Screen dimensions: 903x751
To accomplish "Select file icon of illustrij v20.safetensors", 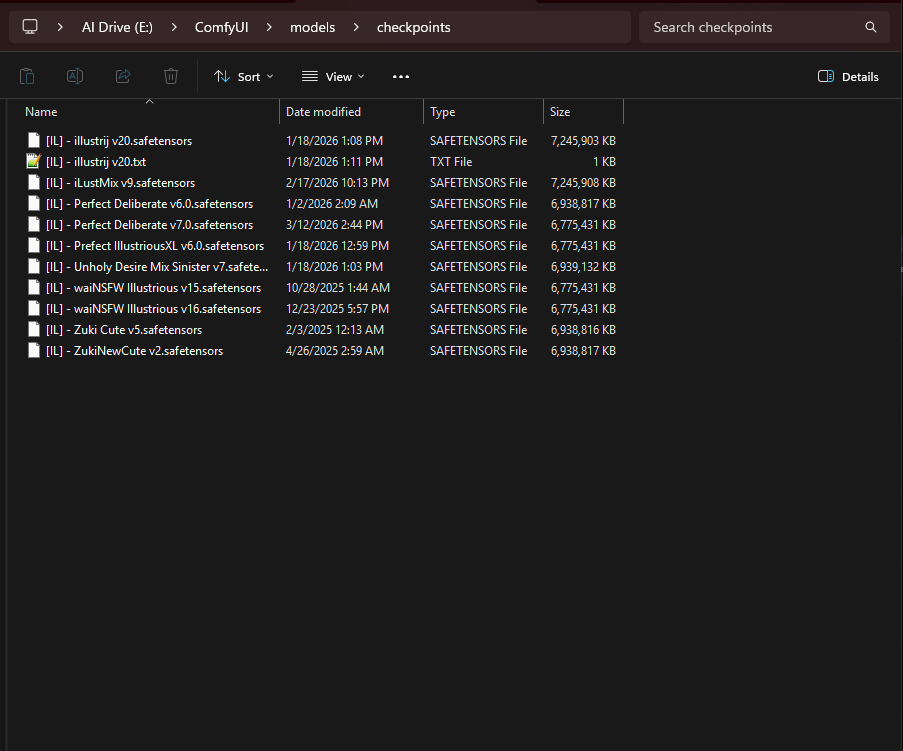I will point(34,141).
